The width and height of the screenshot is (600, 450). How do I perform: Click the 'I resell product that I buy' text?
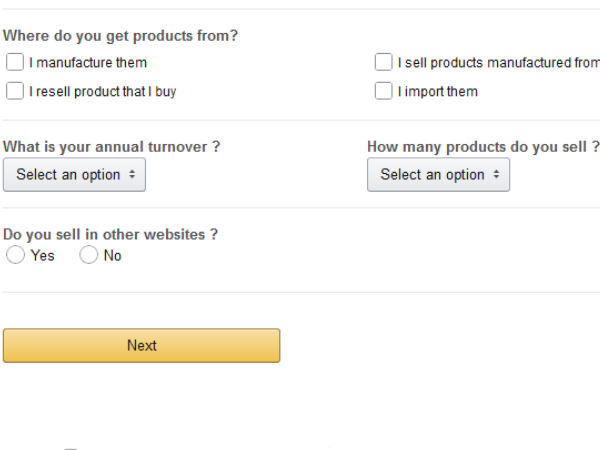click(x=103, y=92)
